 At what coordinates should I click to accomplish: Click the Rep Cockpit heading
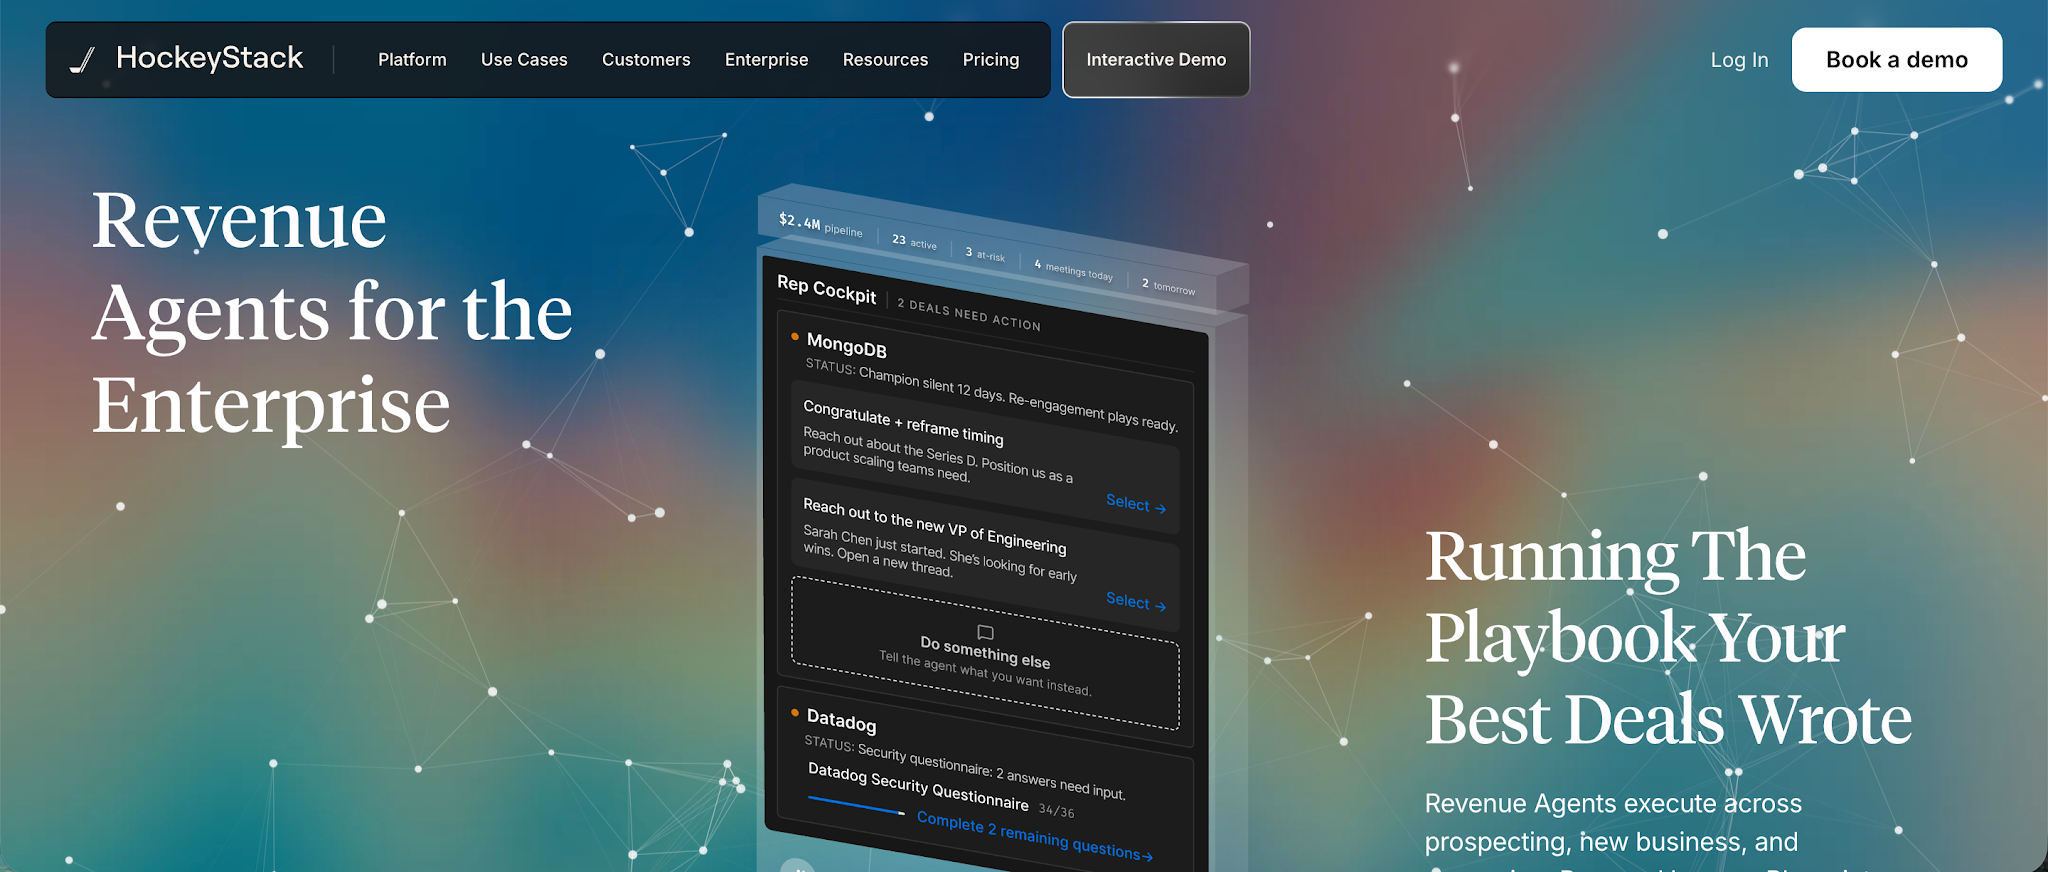[826, 288]
